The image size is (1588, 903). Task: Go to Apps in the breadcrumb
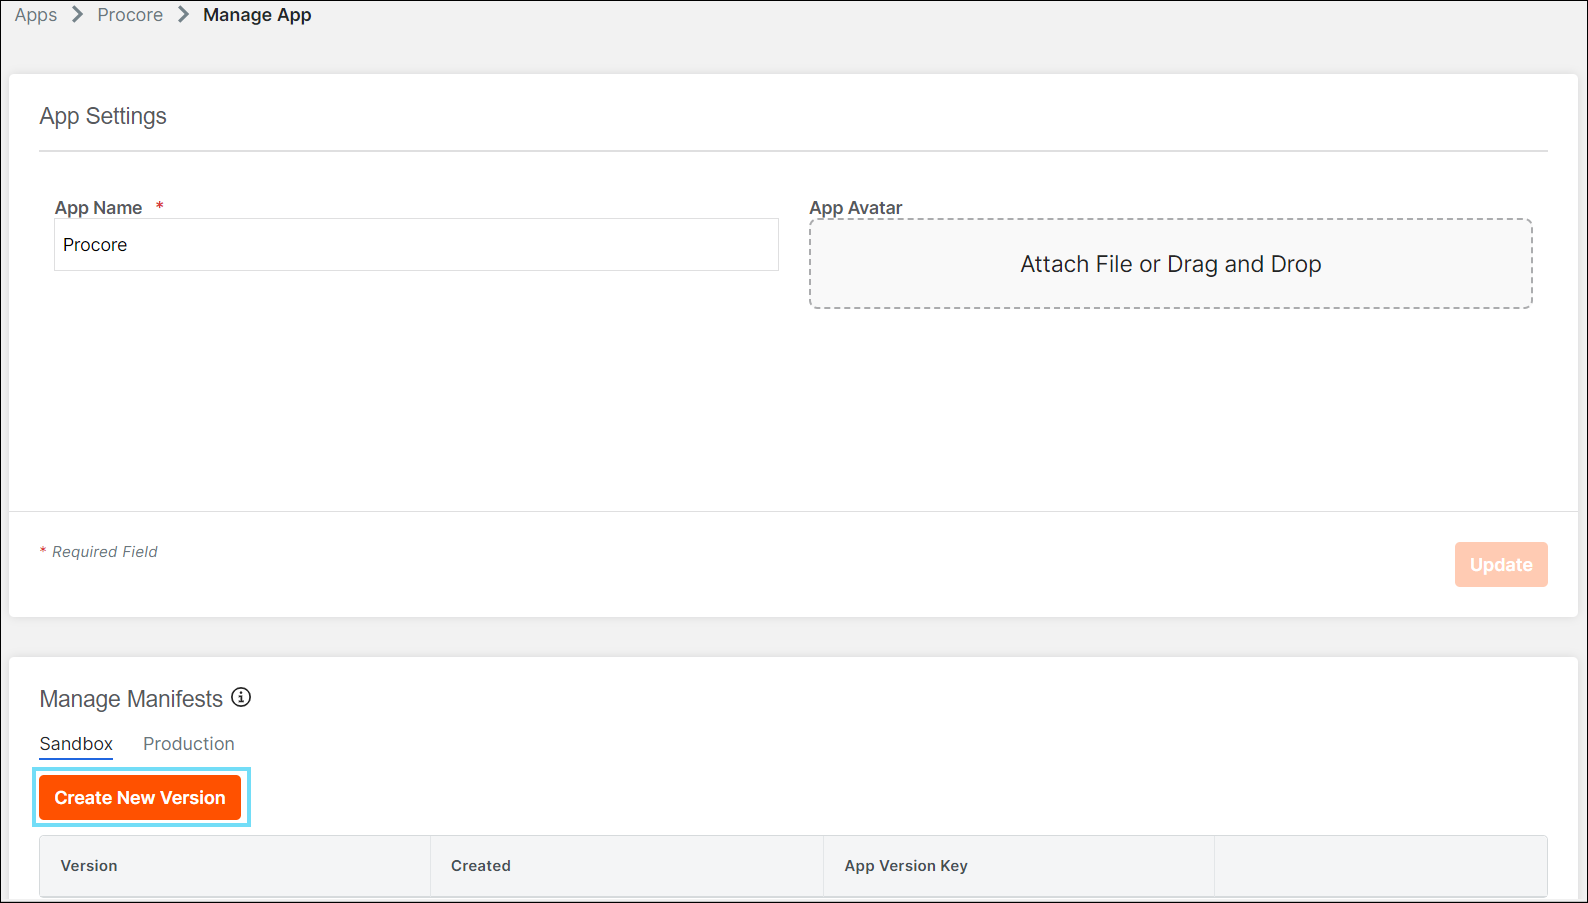36,15
